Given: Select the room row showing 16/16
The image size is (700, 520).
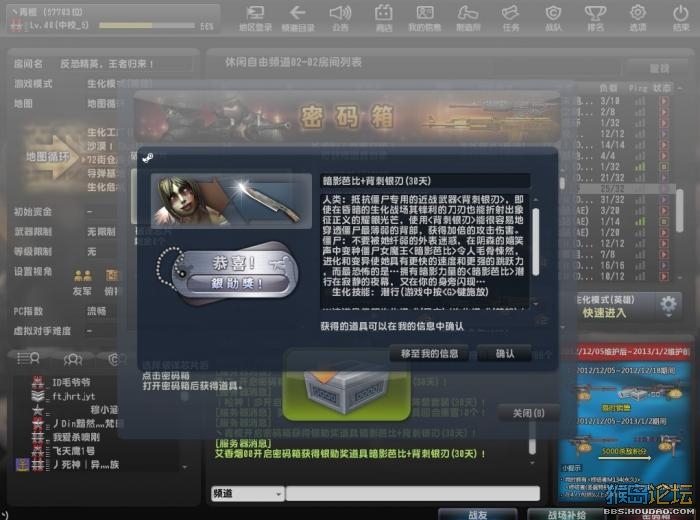Looking at the screenshot, I should click(623, 265).
